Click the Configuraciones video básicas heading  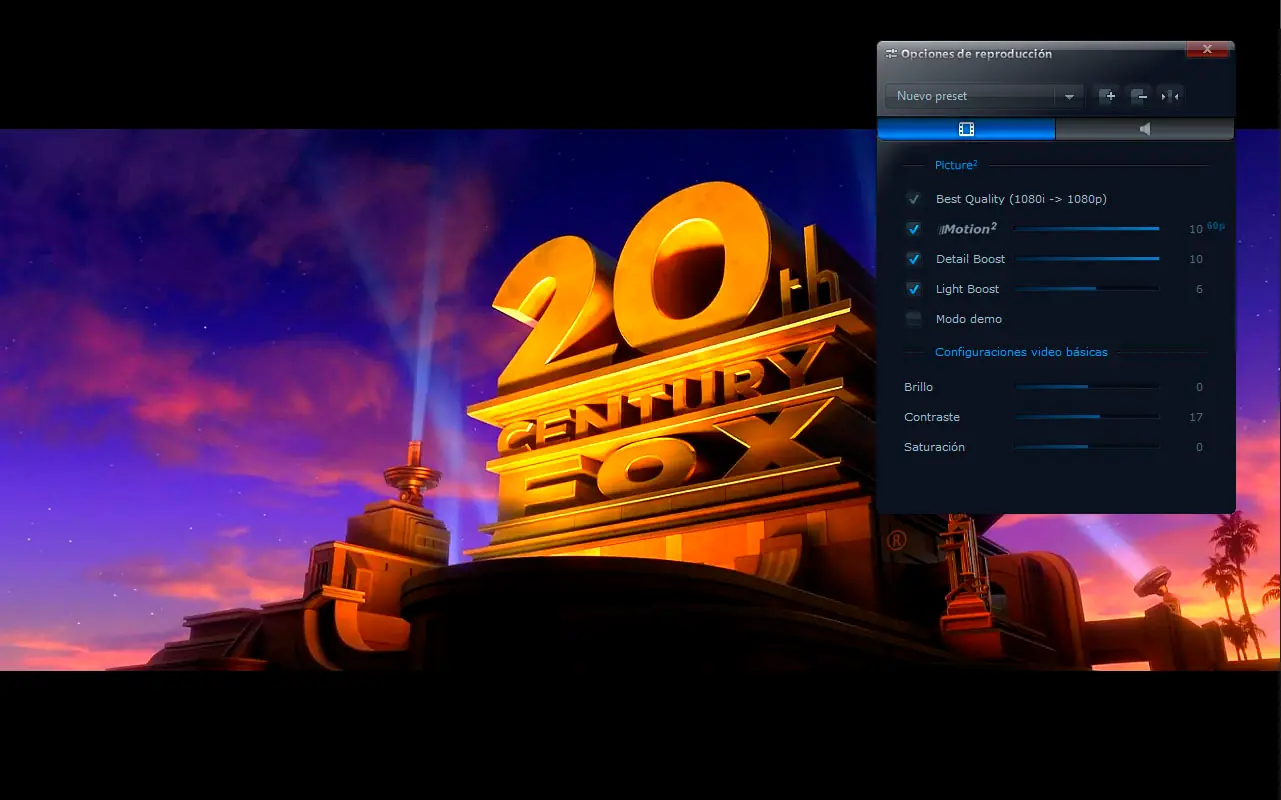click(x=1021, y=352)
